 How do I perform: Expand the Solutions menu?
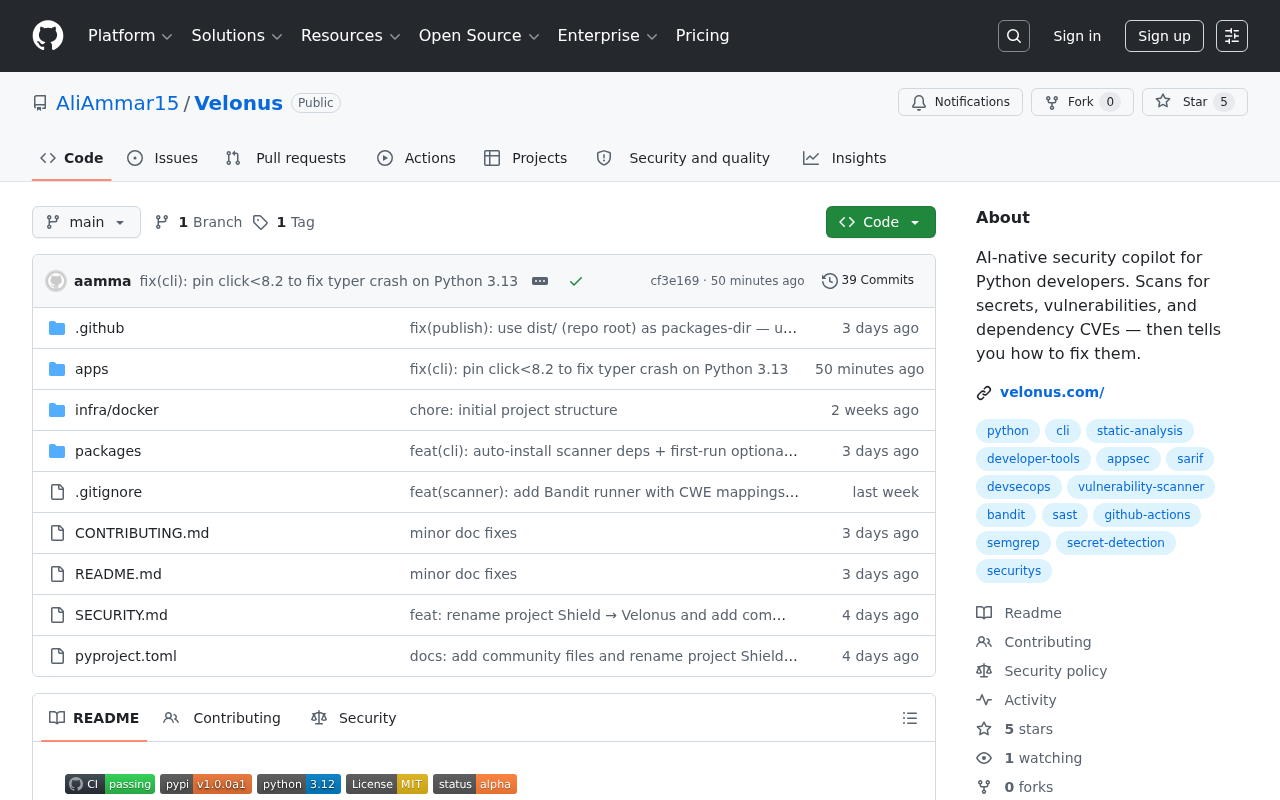237,36
